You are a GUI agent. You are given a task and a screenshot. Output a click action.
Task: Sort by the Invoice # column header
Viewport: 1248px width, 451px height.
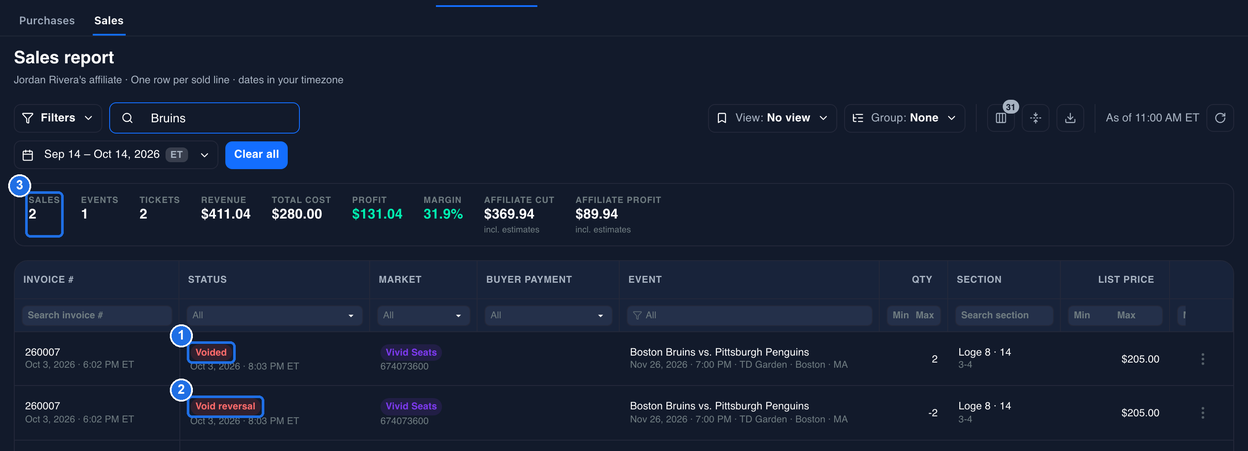point(49,279)
